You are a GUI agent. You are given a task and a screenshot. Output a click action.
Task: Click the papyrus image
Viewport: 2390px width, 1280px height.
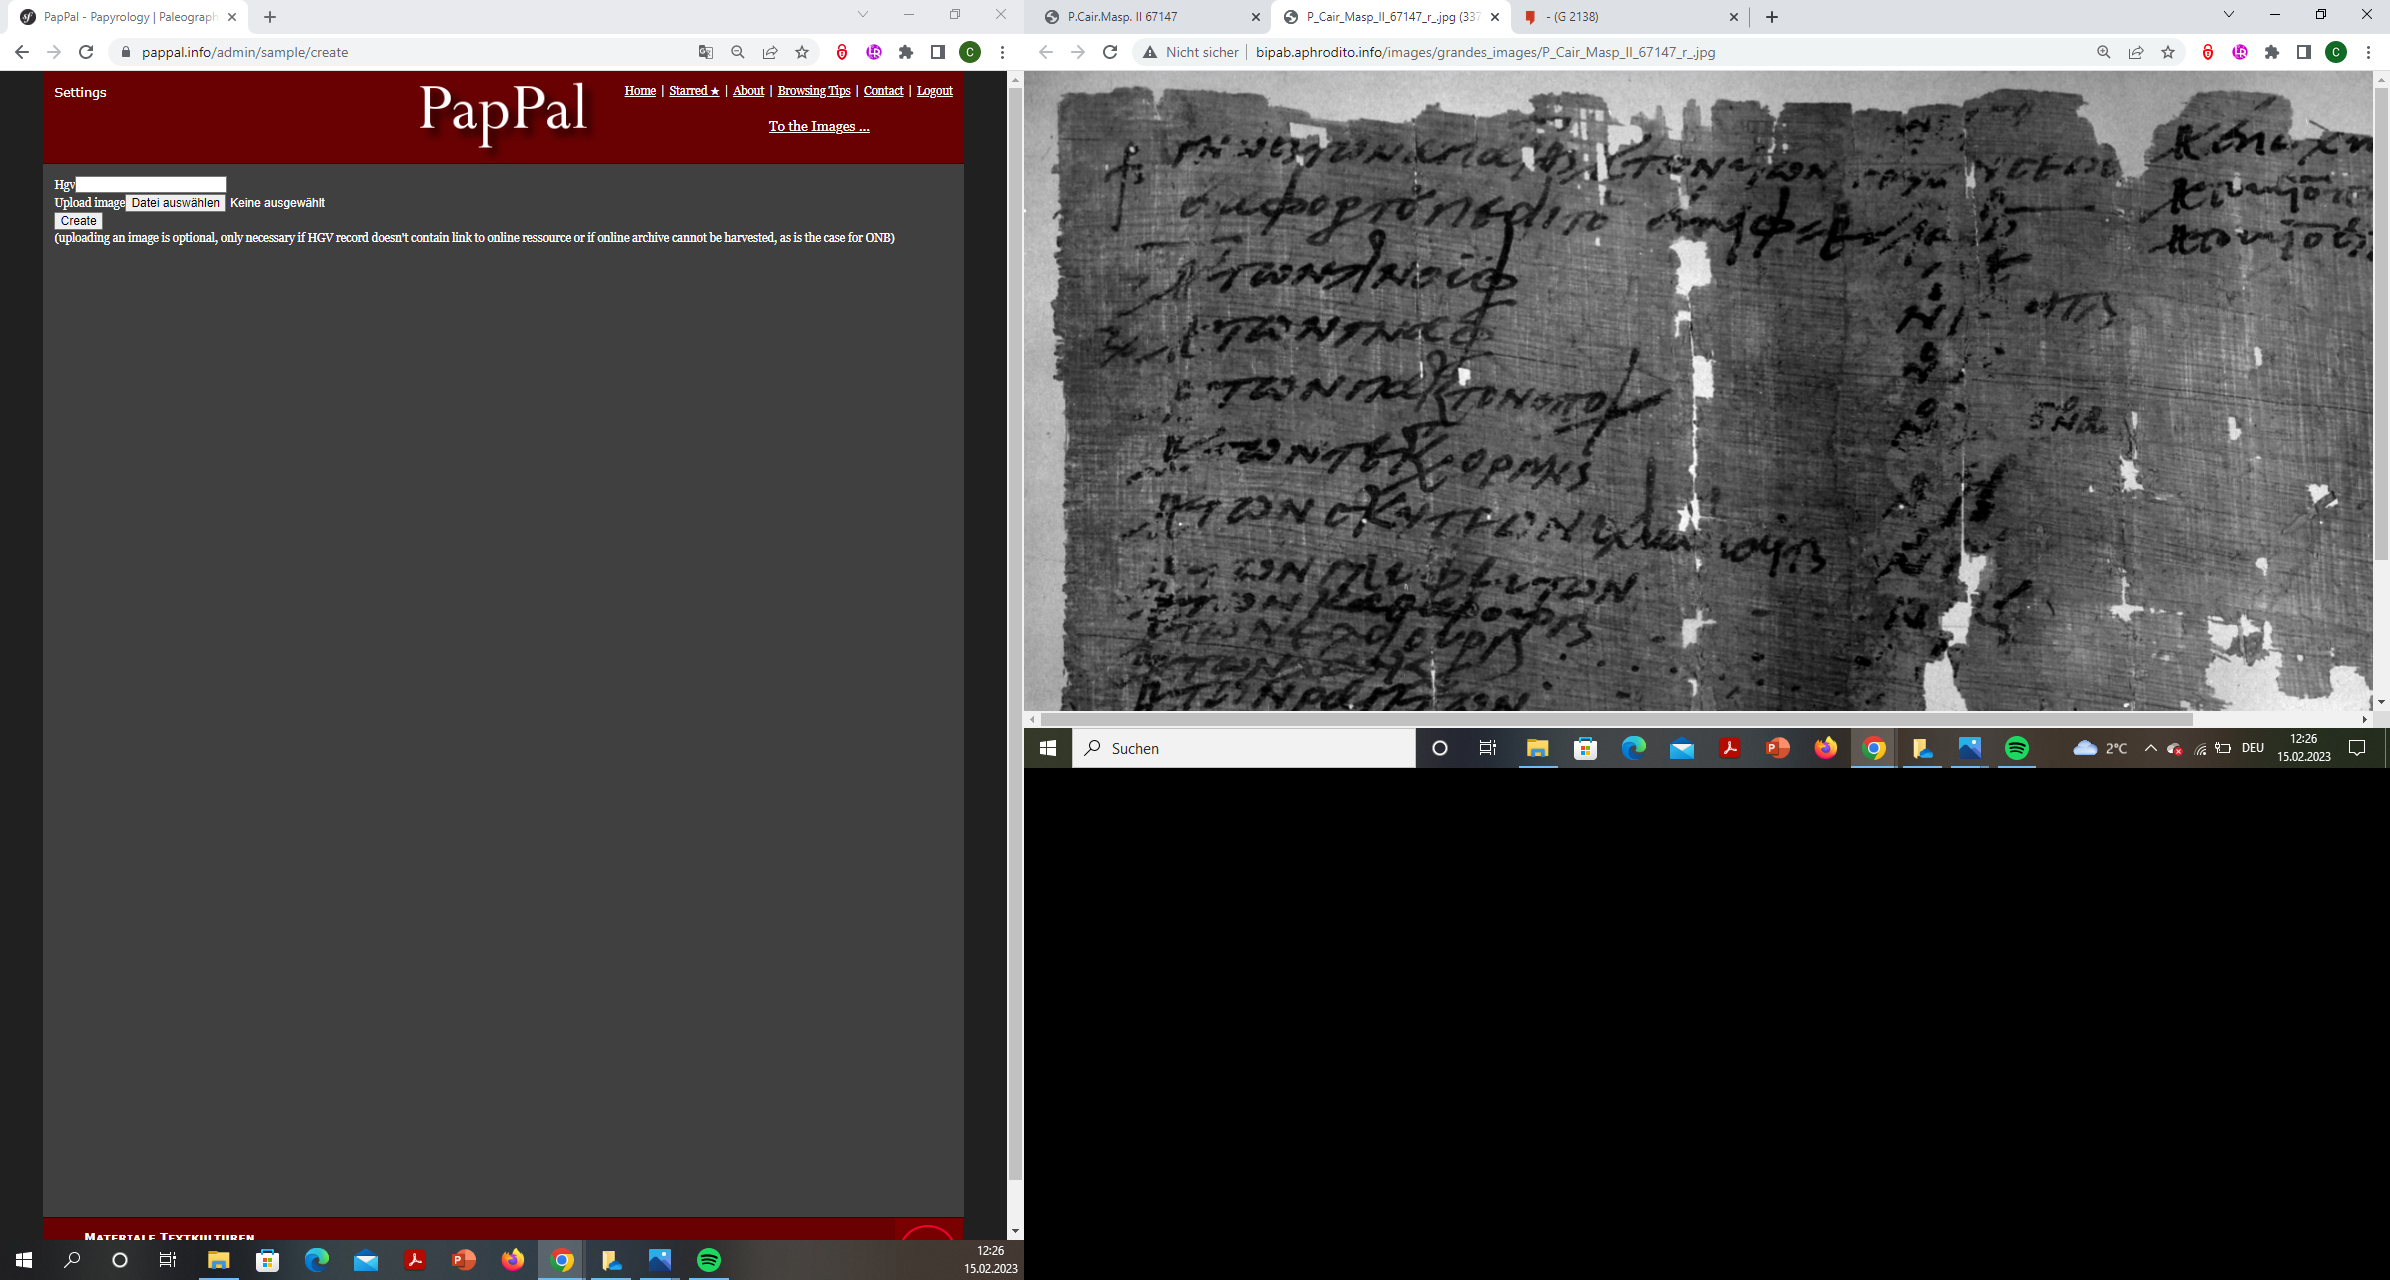coord(1698,390)
